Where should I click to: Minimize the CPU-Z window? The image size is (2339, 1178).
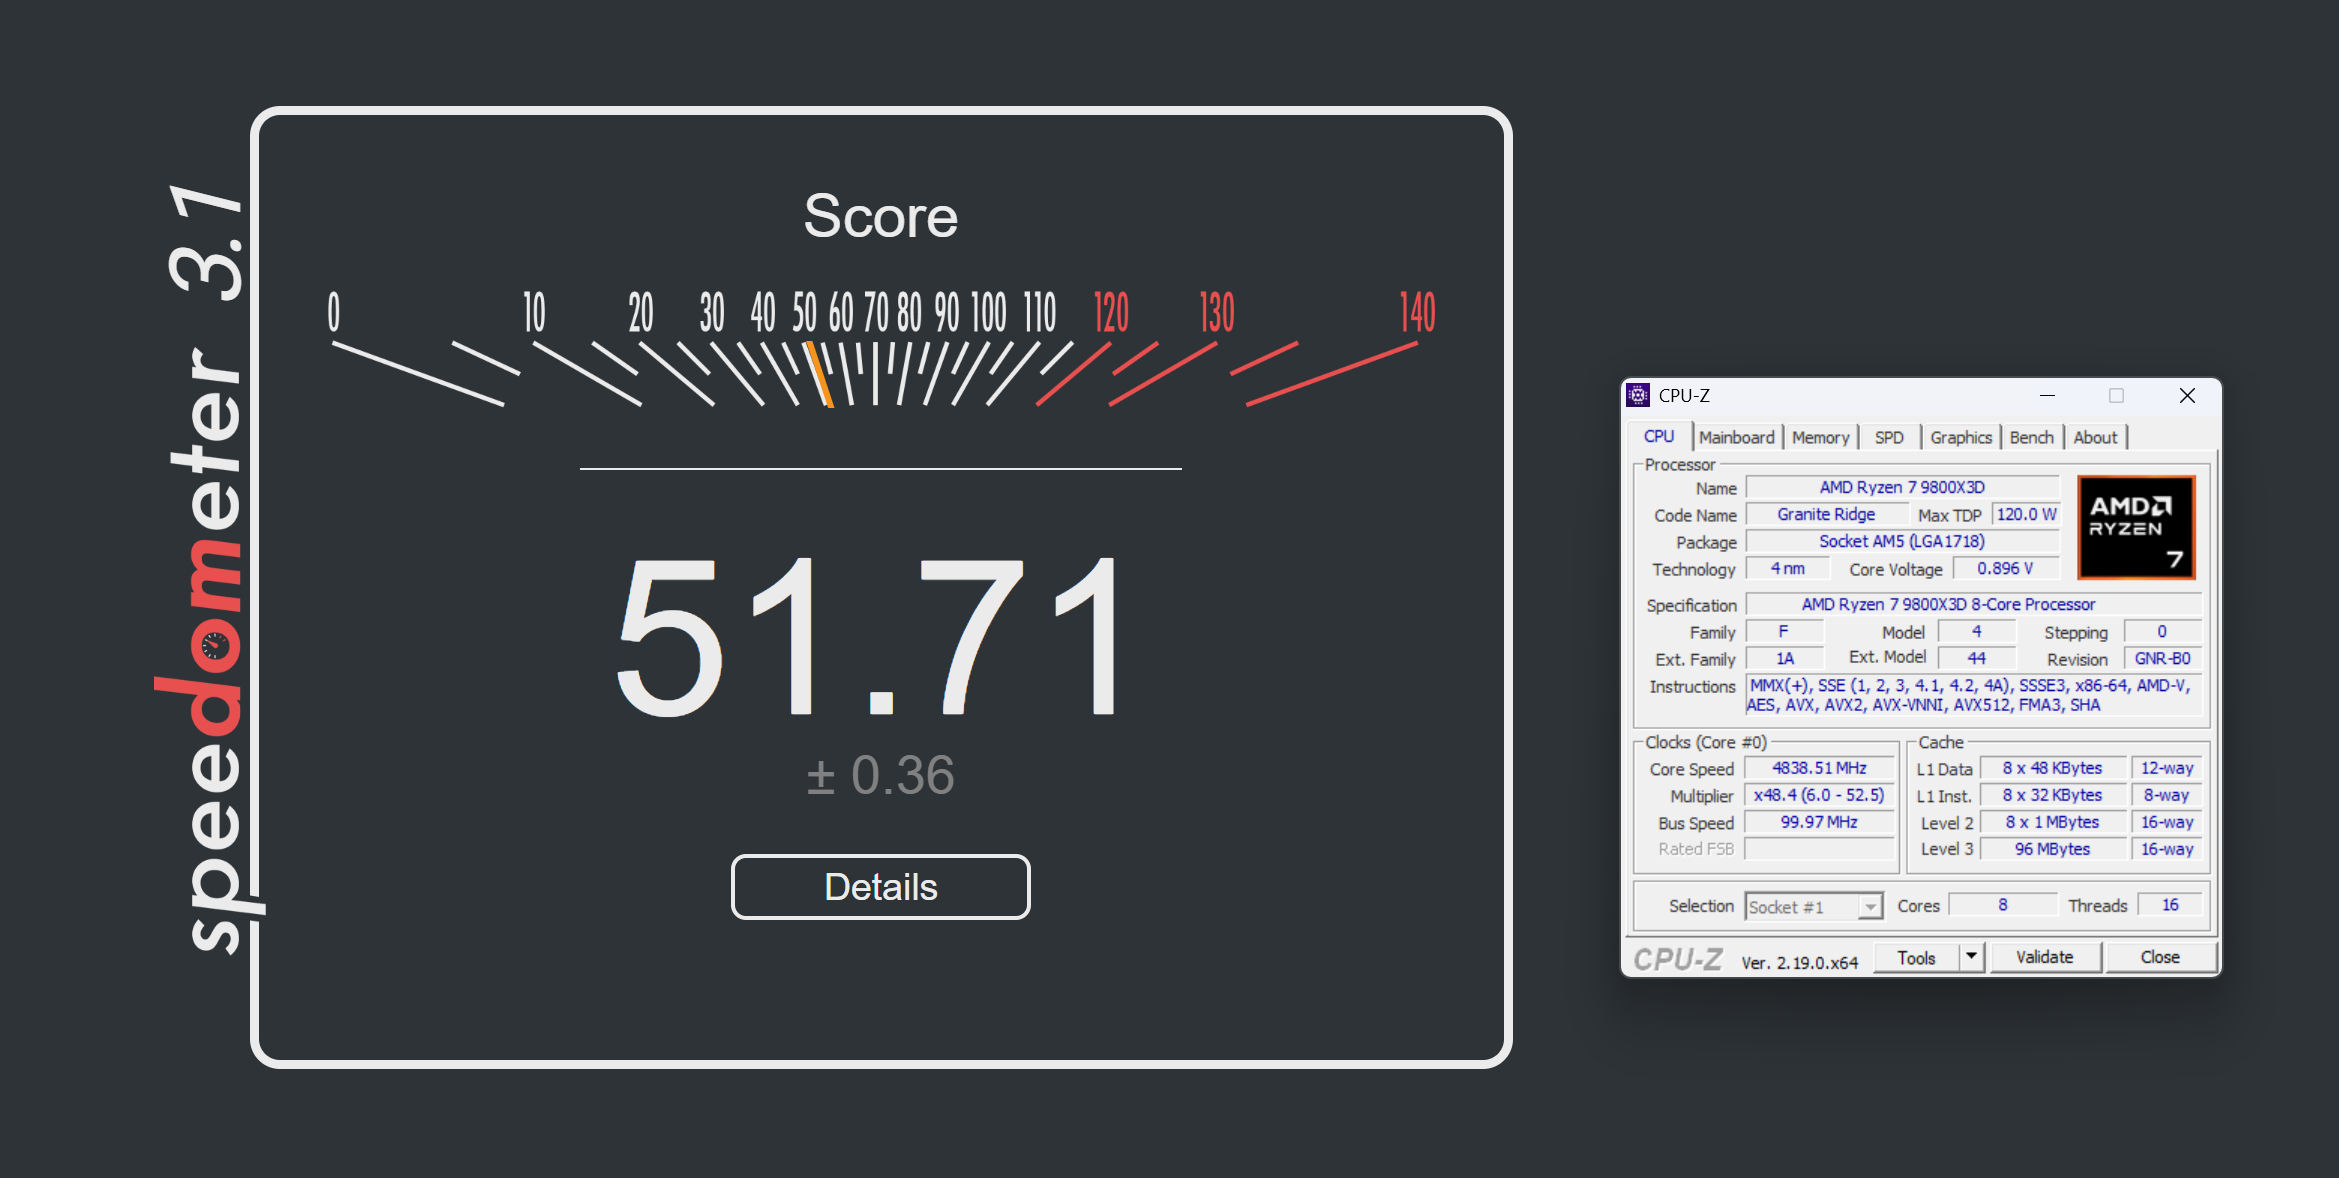pos(2047,396)
